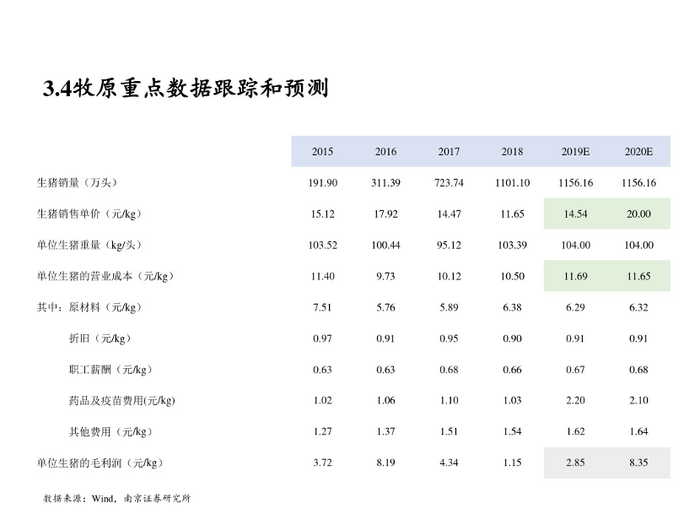Click the value 14.47 unit price

point(449,214)
